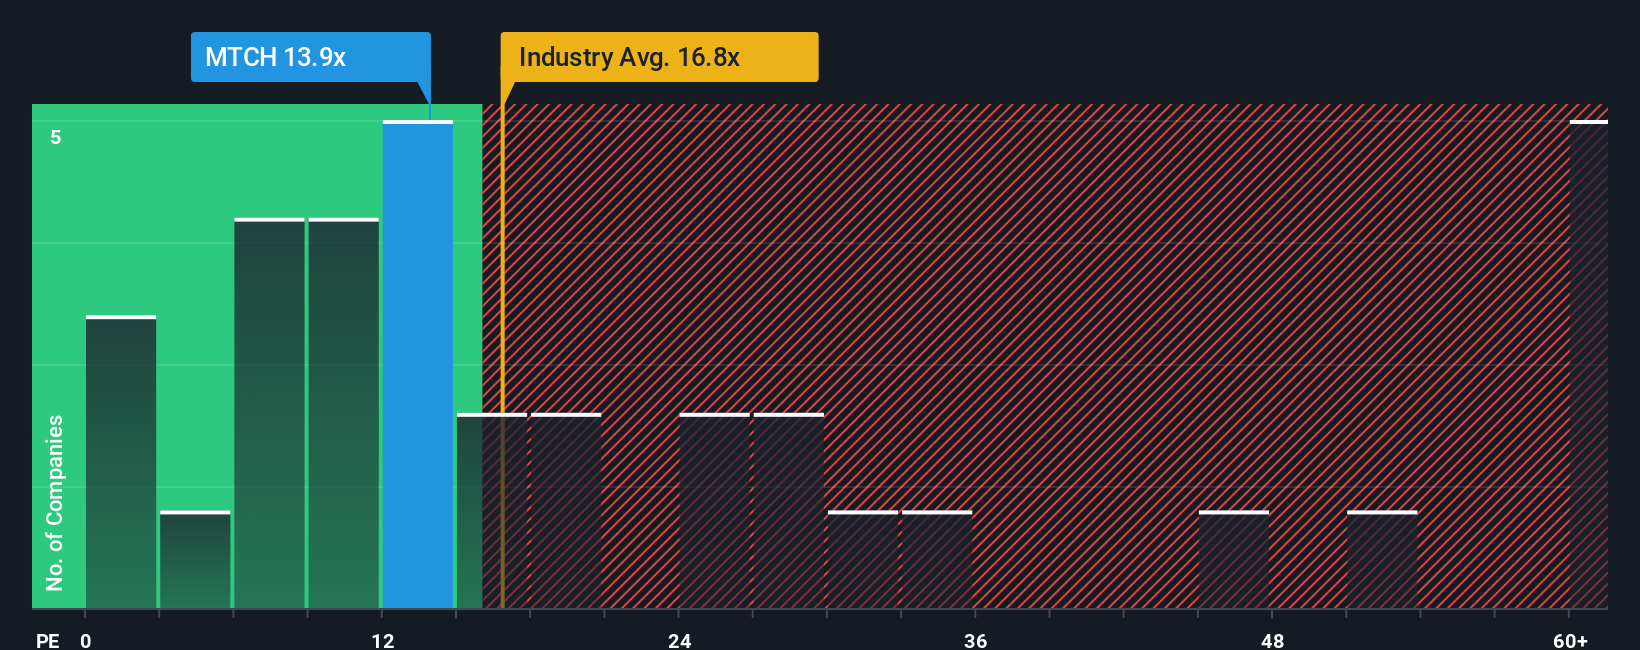Click the MTCH 13.9x blue label
Image resolution: width=1640 pixels, height=650 pixels.
[311, 57]
